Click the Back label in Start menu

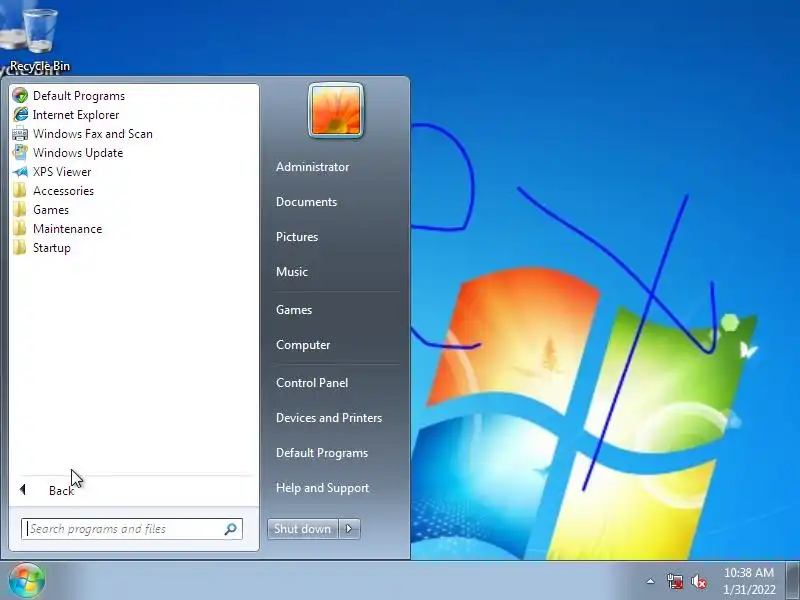pos(61,490)
